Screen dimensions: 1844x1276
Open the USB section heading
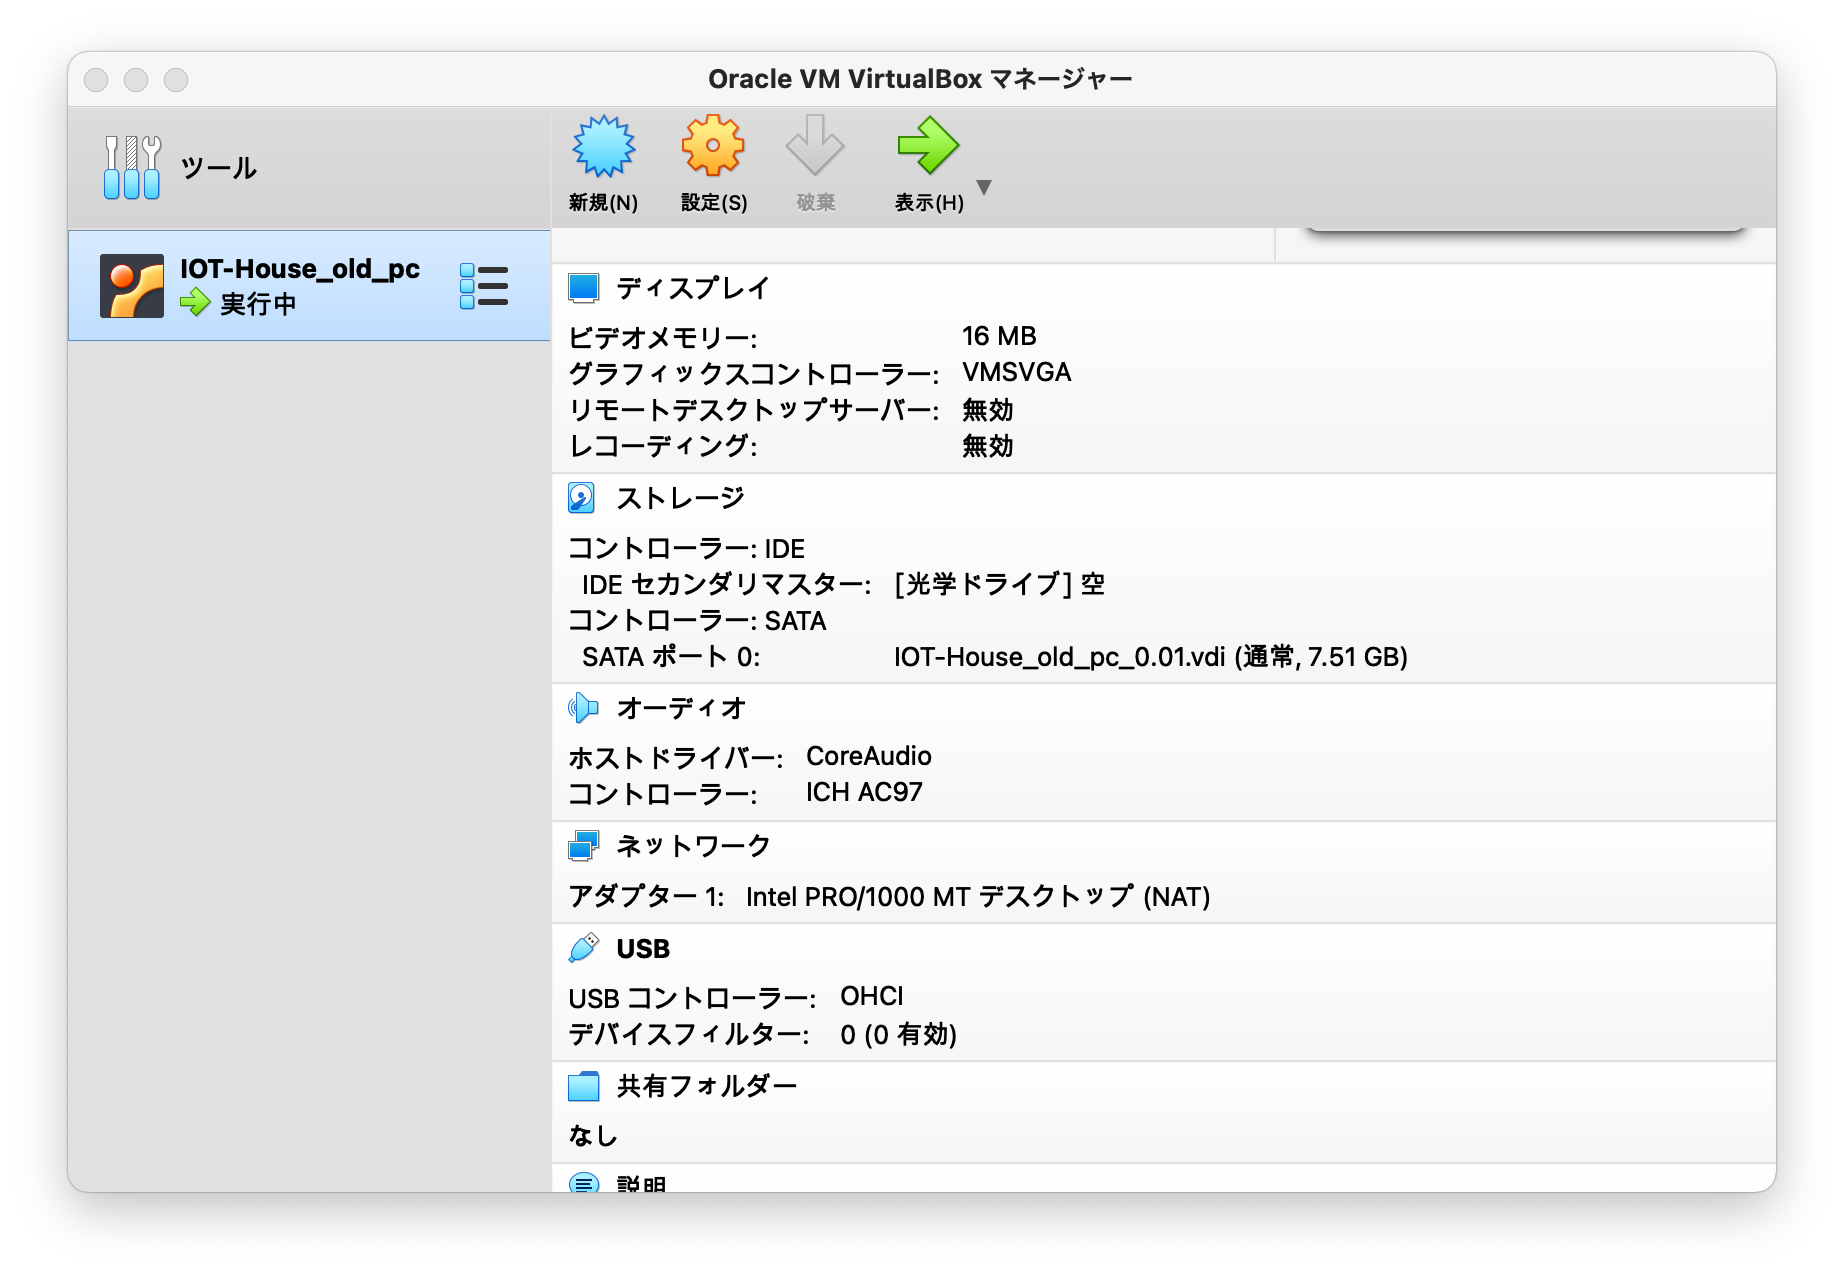[x=643, y=949]
